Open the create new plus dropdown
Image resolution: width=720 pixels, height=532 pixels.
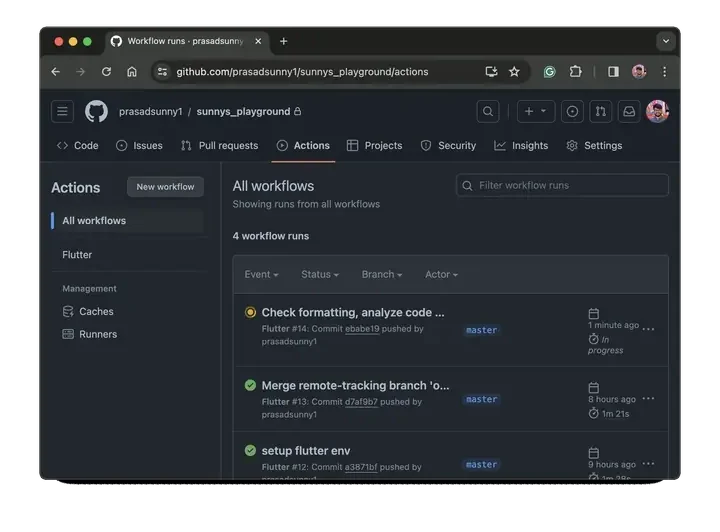coord(535,112)
